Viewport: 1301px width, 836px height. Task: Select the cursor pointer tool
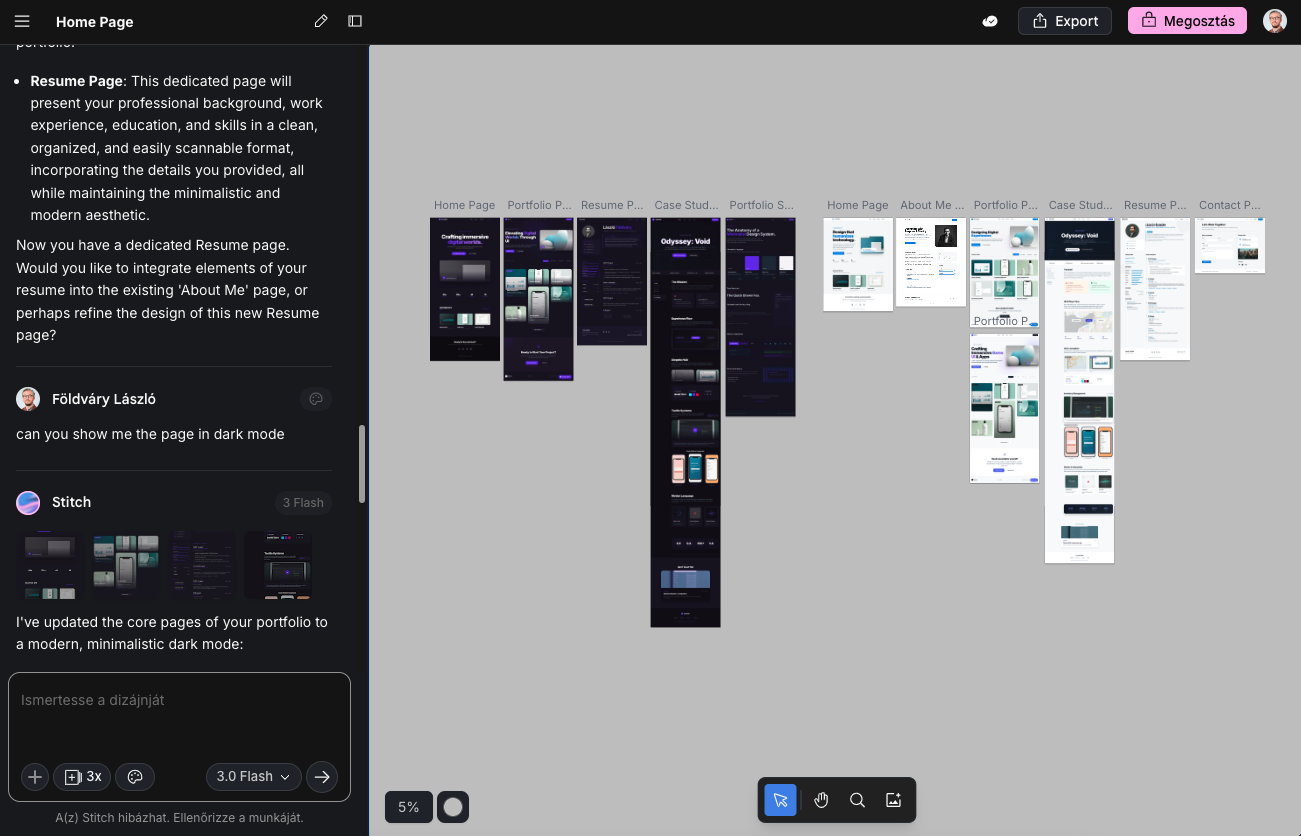781,800
